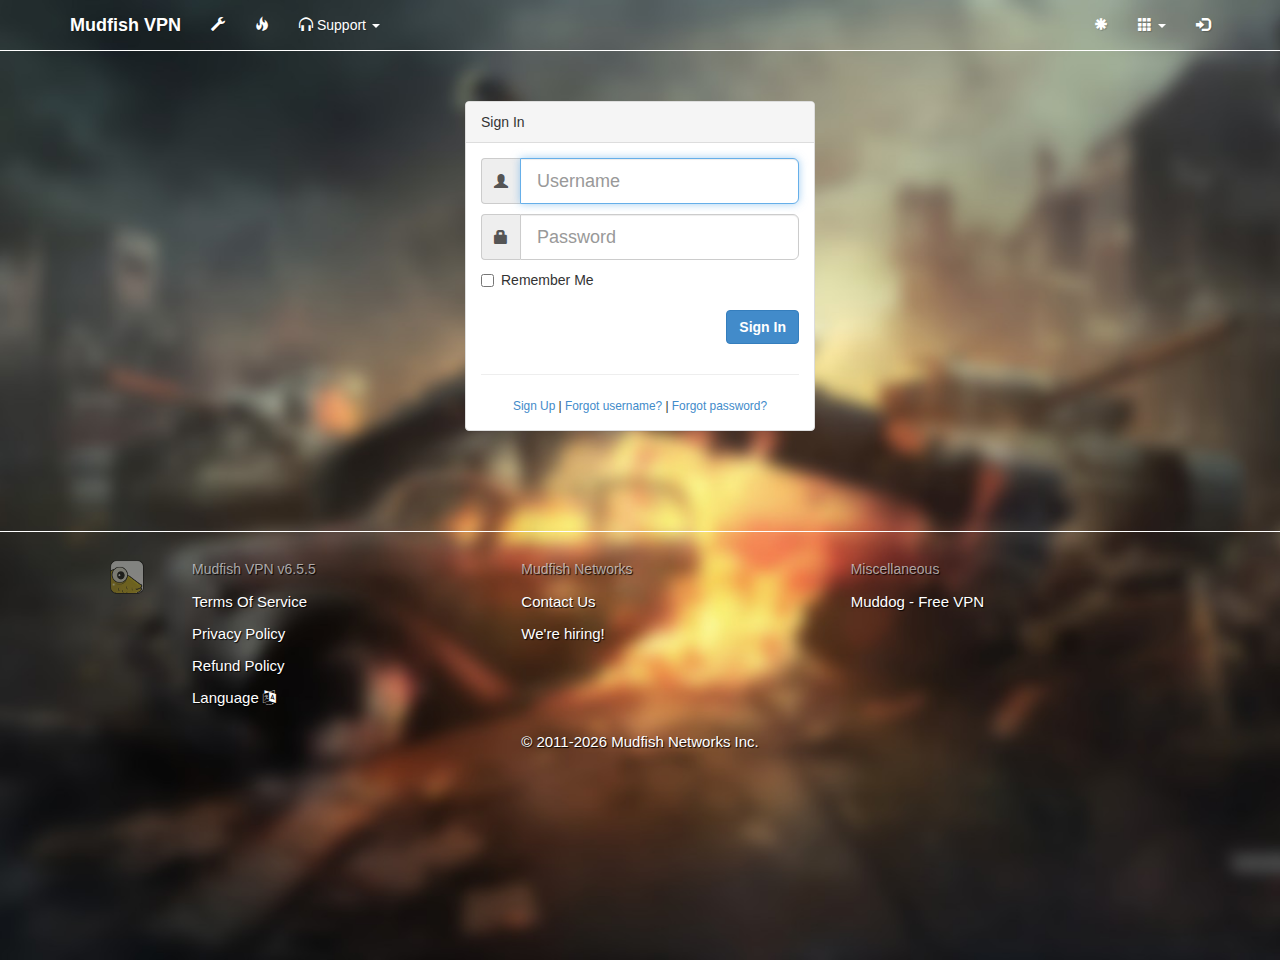The width and height of the screenshot is (1280, 960).
Task: Click the sign-in arrow icon at top right
Action: pyautogui.click(x=1204, y=24)
